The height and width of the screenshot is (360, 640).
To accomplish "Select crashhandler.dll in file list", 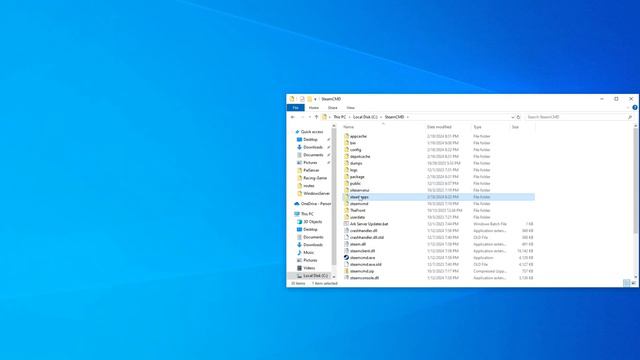I will (363, 231).
